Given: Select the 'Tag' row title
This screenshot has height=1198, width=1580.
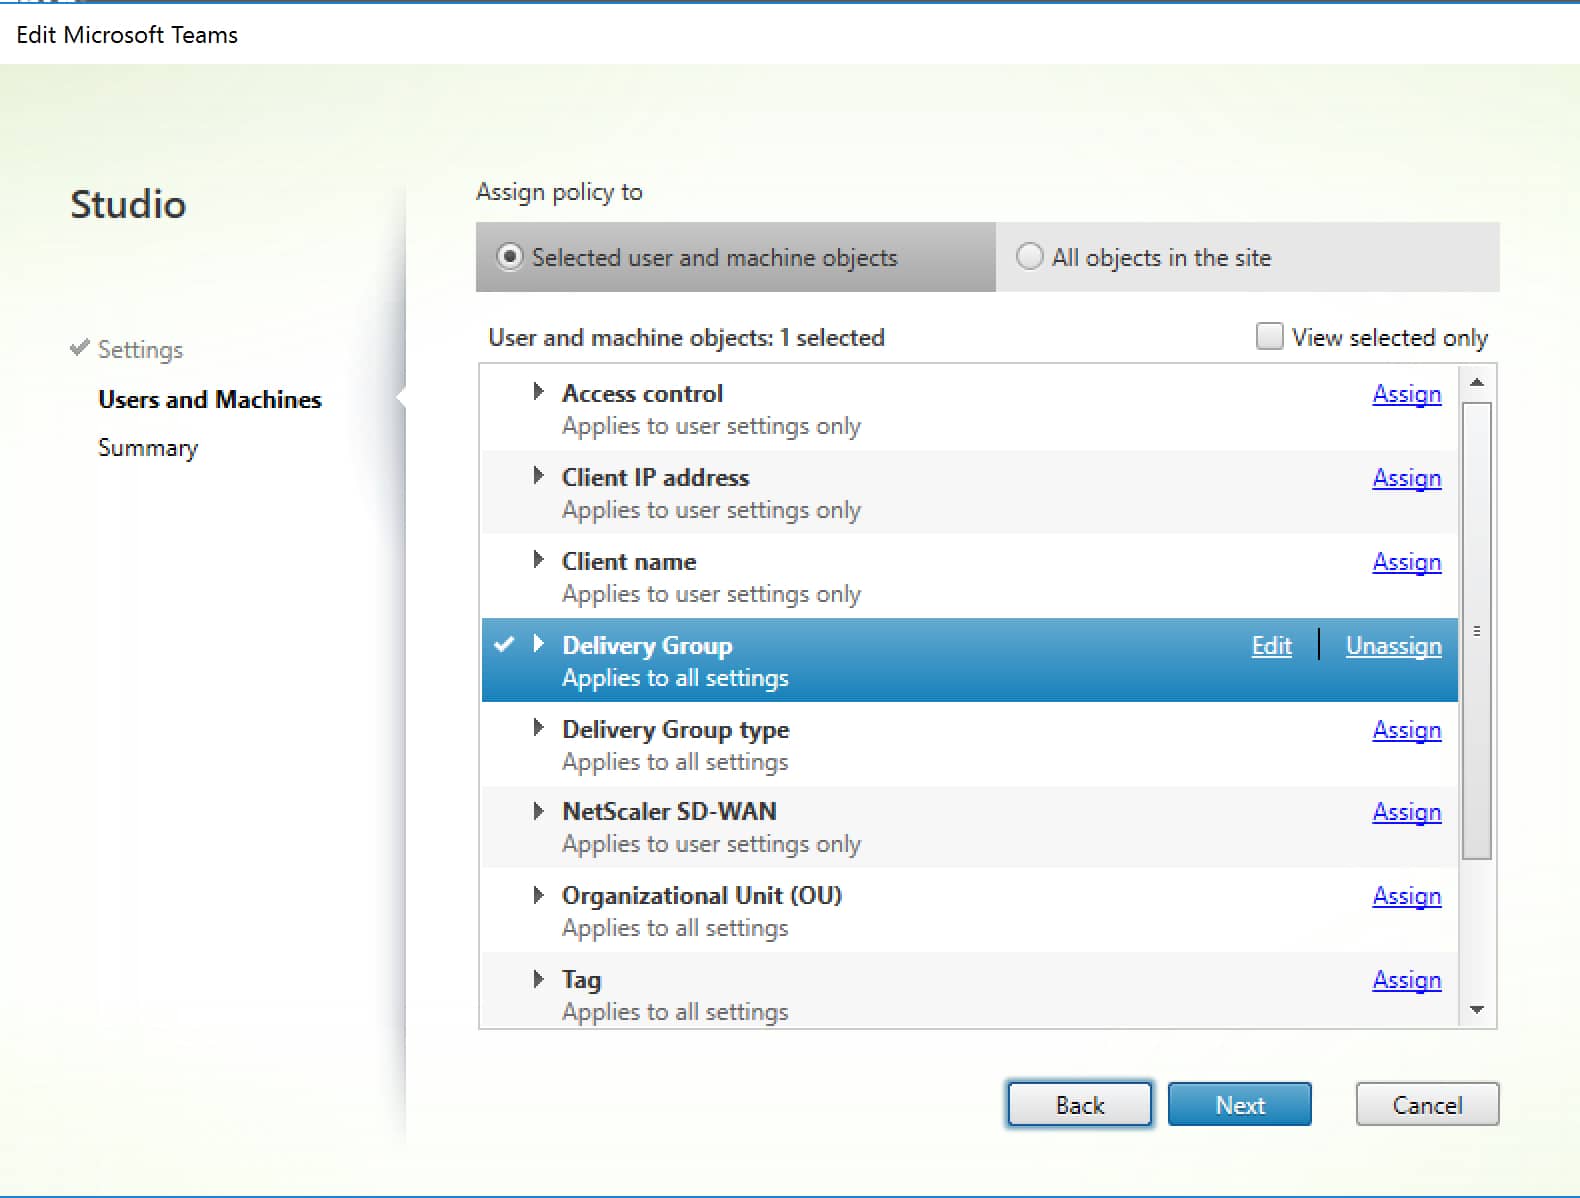Looking at the screenshot, I should click(x=581, y=980).
